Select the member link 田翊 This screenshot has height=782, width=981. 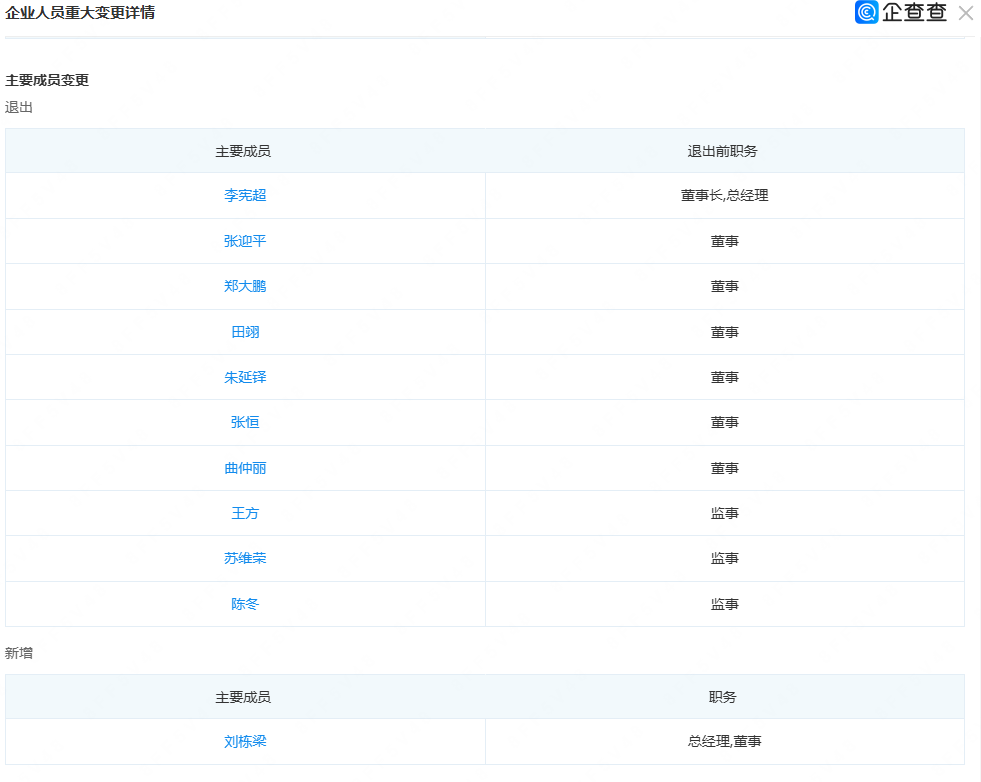coord(245,332)
